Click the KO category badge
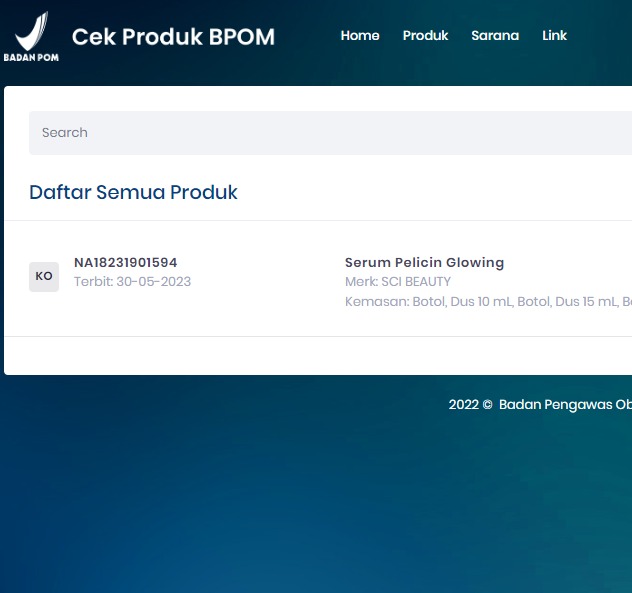This screenshot has height=593, width=632. pyautogui.click(x=44, y=276)
